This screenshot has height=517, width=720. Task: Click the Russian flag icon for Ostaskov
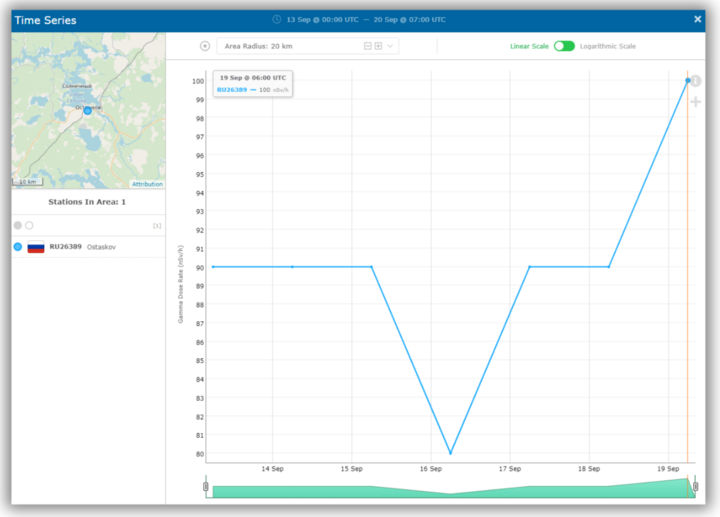pyautogui.click(x=36, y=246)
